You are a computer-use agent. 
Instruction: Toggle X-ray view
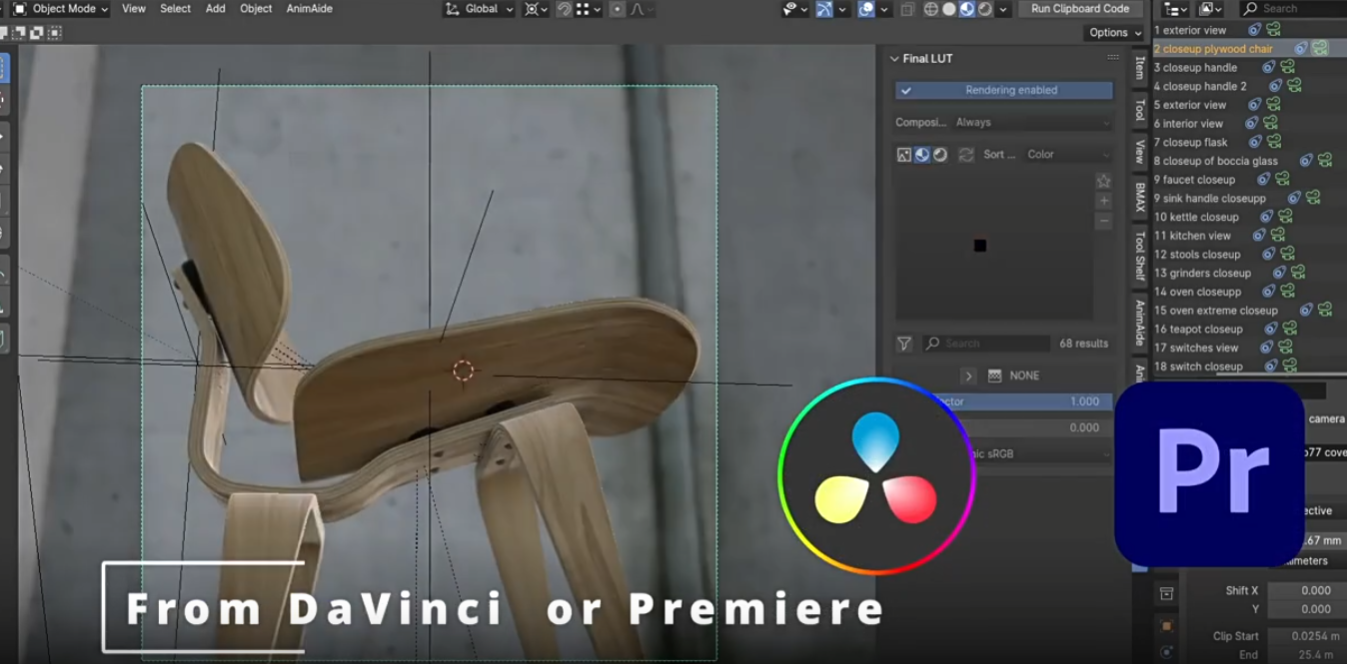pyautogui.click(x=907, y=9)
